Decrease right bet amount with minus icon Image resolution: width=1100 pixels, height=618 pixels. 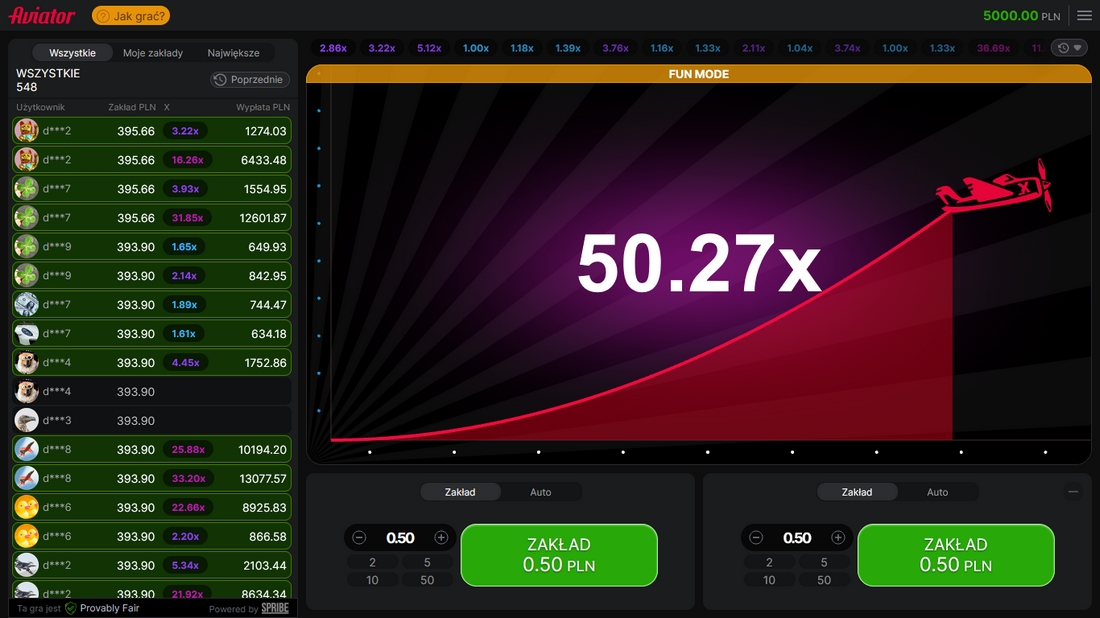[x=756, y=538]
